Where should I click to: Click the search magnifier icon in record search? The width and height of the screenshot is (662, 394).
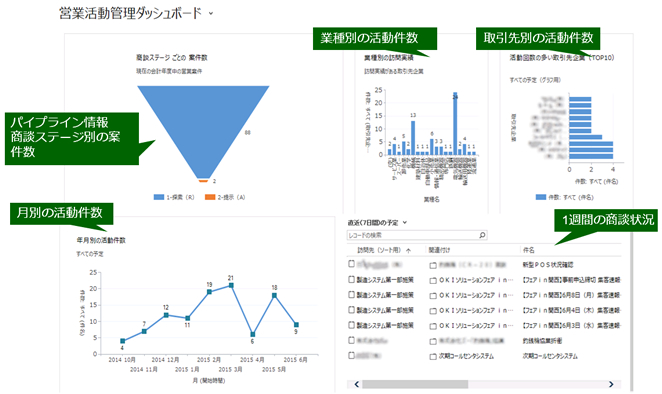click(482, 235)
